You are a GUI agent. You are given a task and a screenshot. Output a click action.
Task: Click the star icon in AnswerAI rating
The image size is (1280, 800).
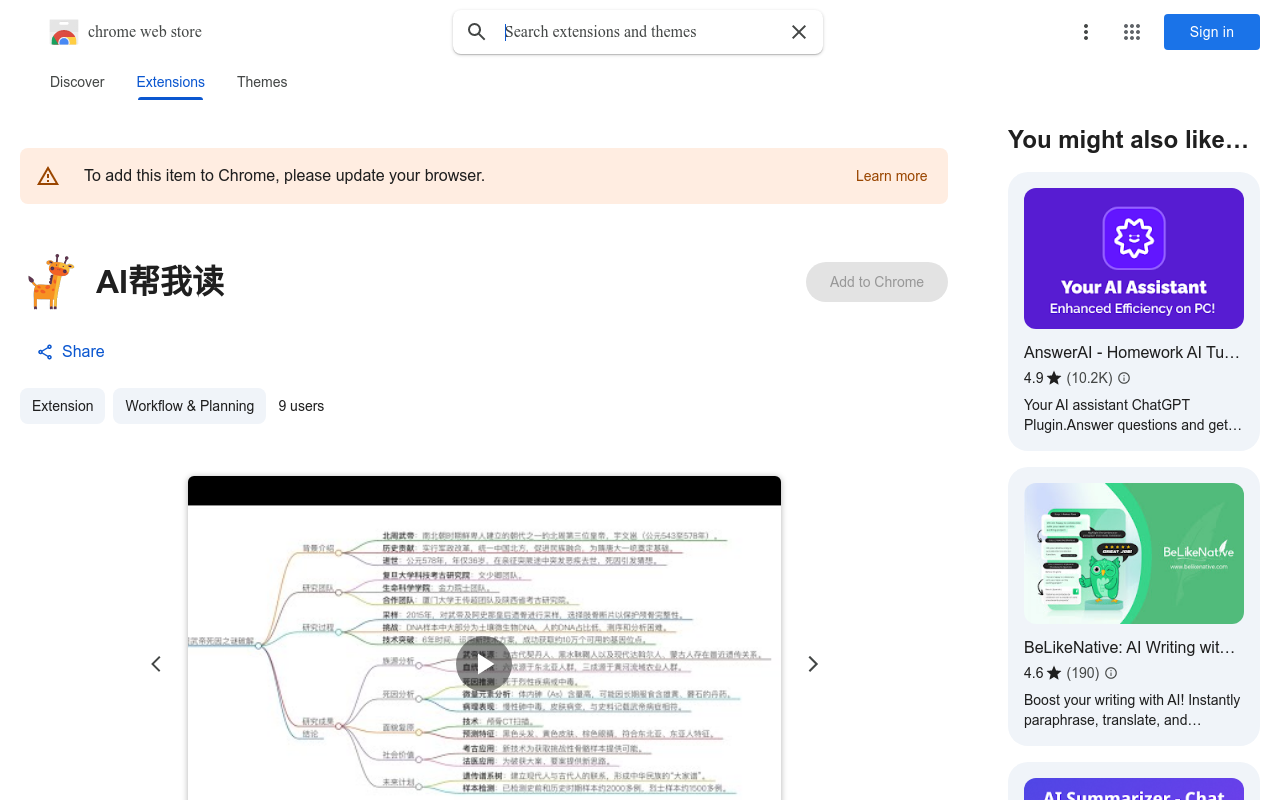pyautogui.click(x=1054, y=378)
